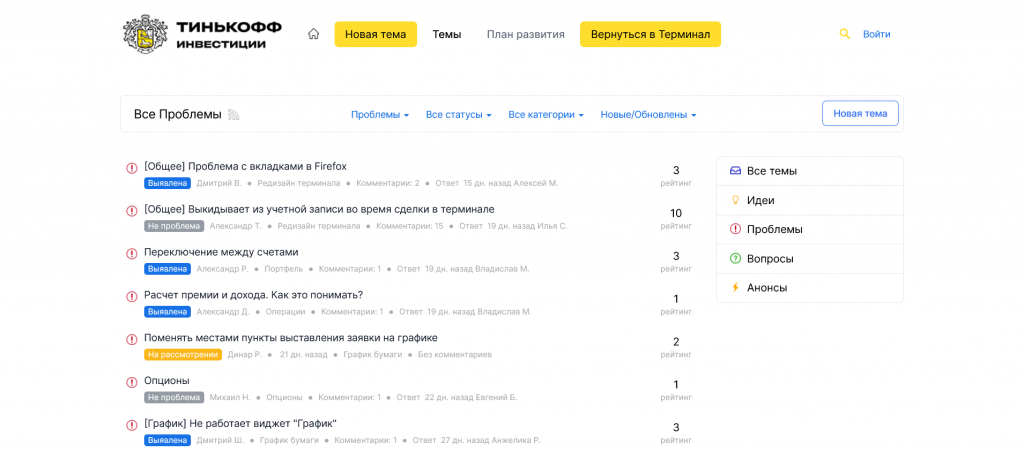Click lightbulb icon next to Идеи
The width and height of the screenshot is (1024, 451).
735,200
